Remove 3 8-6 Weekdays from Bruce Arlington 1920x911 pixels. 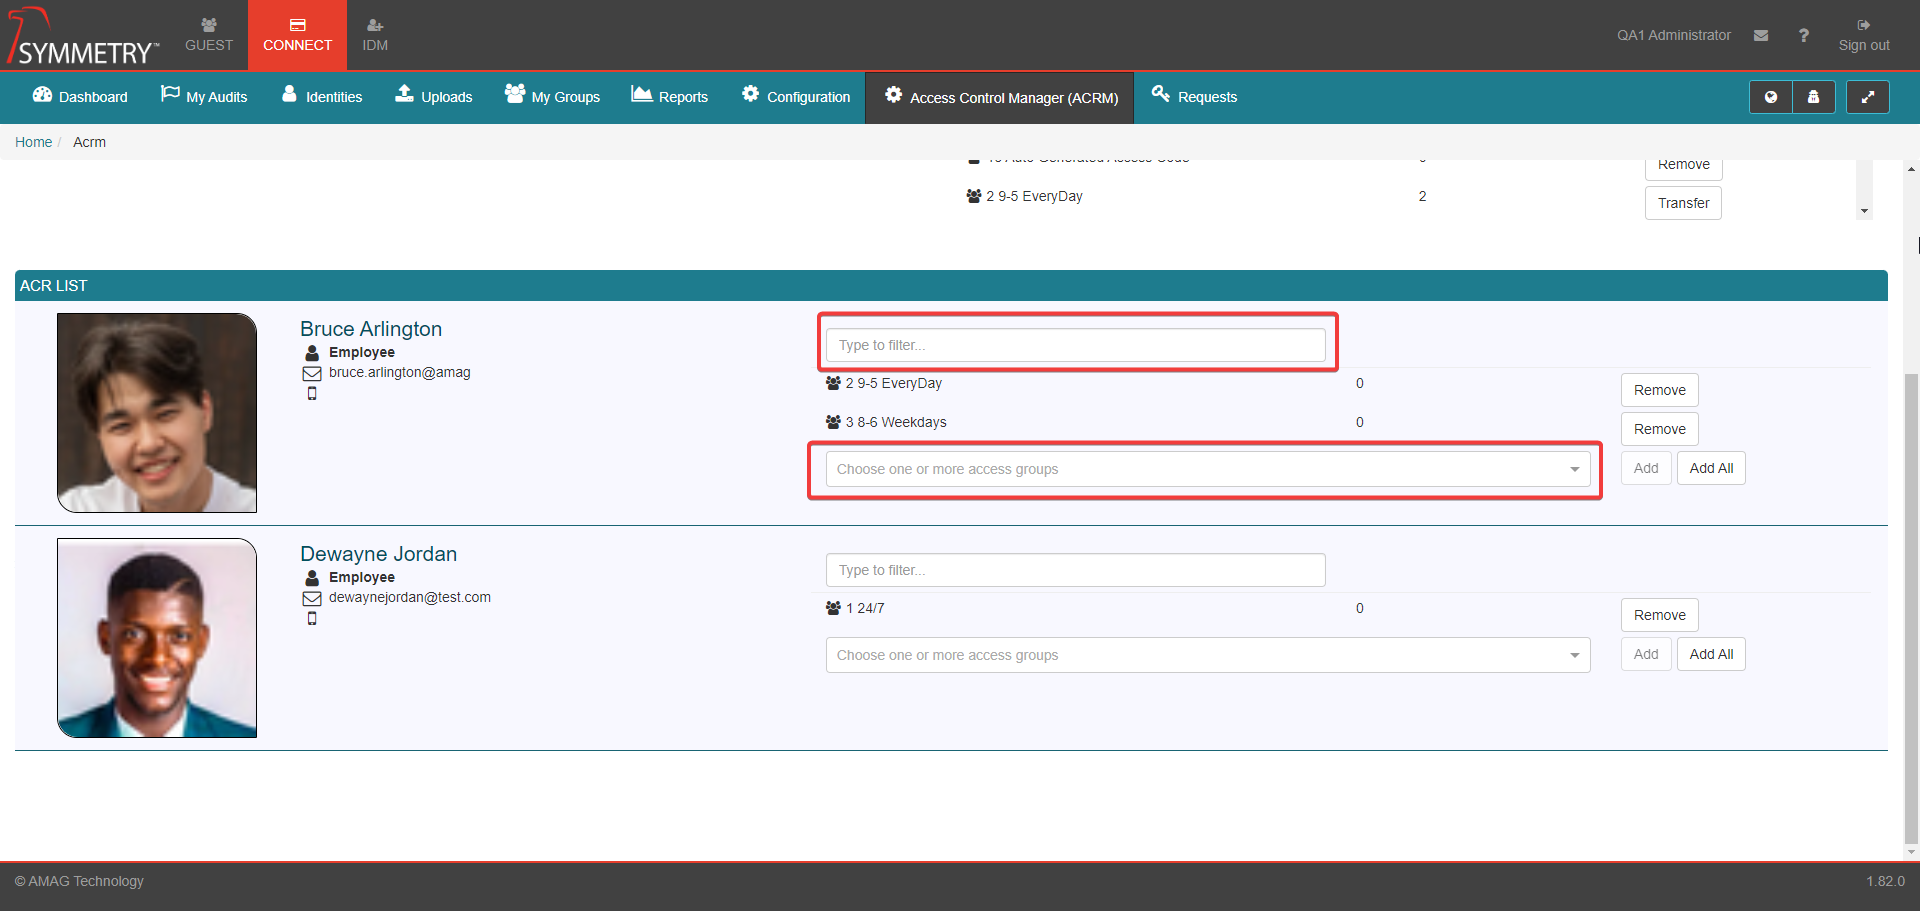click(1659, 429)
